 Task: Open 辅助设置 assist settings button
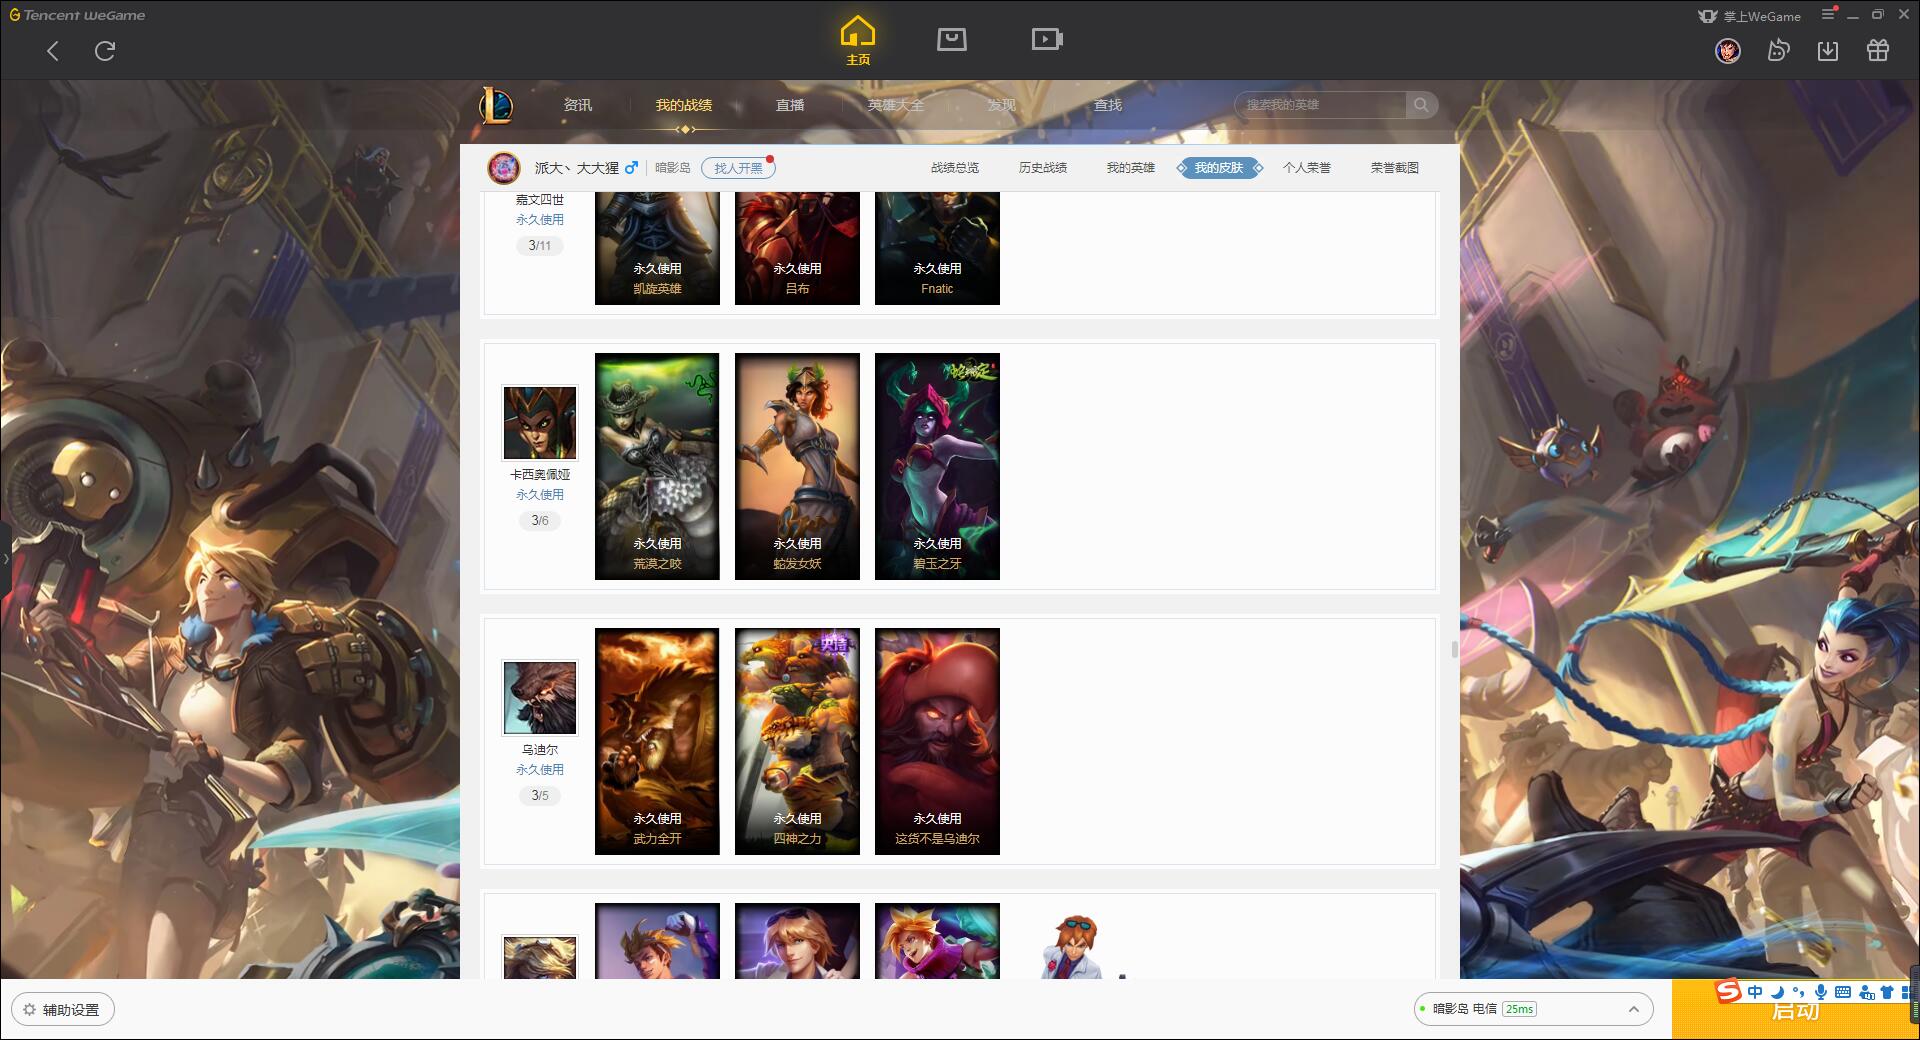click(63, 1010)
